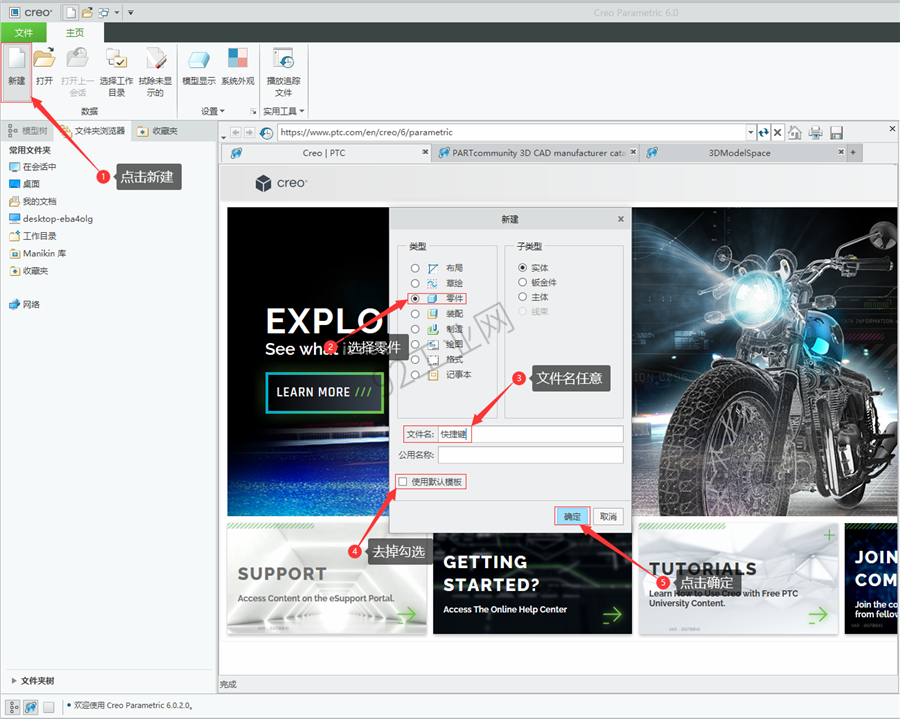Select the 格式 type radio button
Screen dimensions: 900x719
tap(415, 360)
